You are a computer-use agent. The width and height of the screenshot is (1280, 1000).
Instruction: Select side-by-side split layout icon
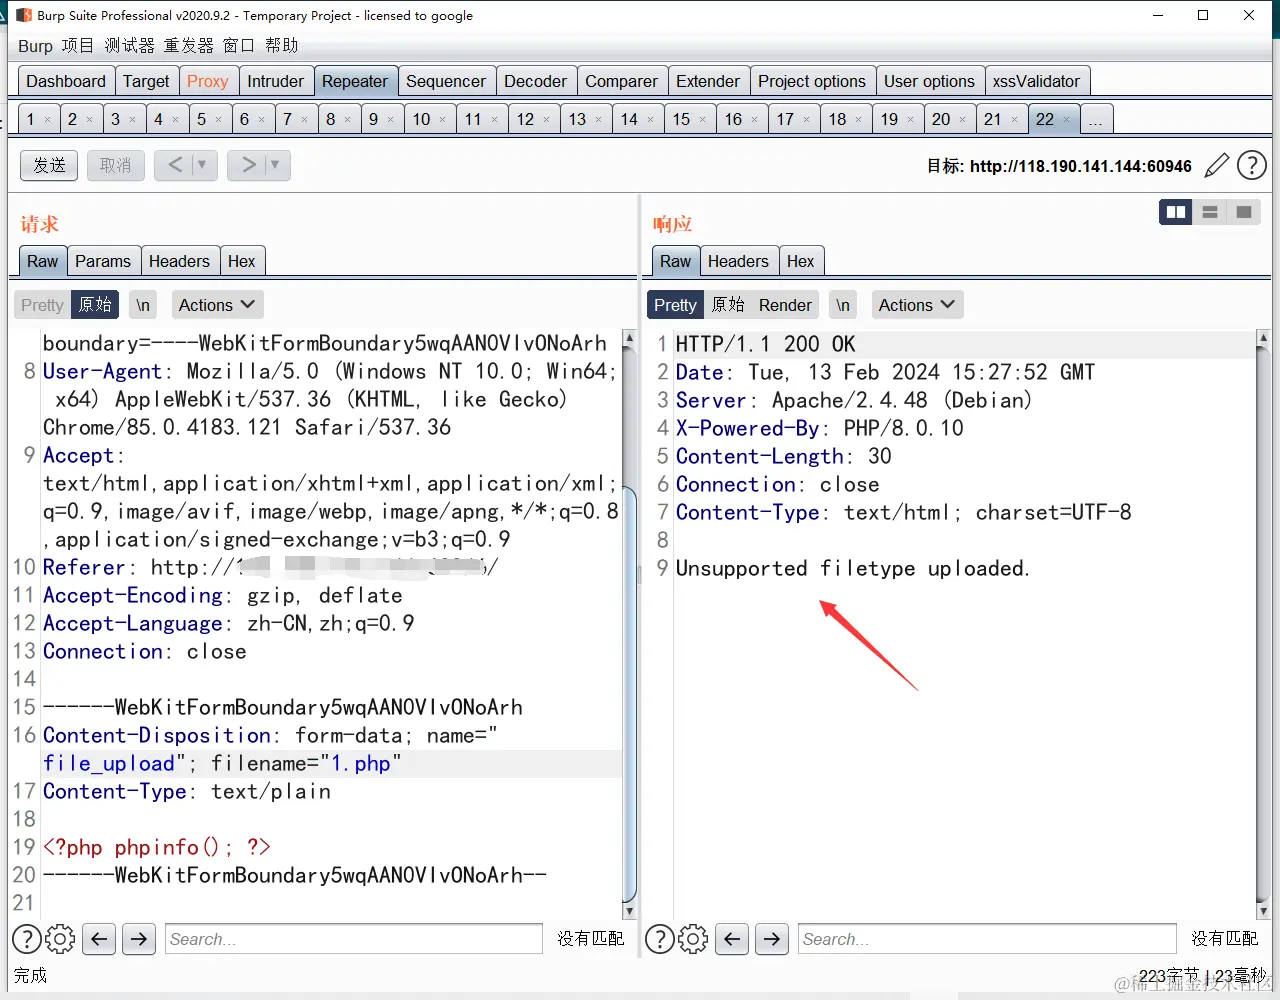pyautogui.click(x=1176, y=212)
